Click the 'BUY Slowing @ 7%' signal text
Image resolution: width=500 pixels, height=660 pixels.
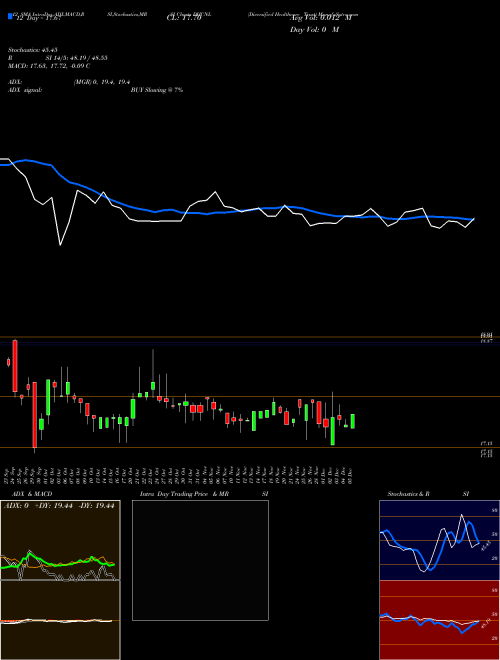[x=157, y=90]
